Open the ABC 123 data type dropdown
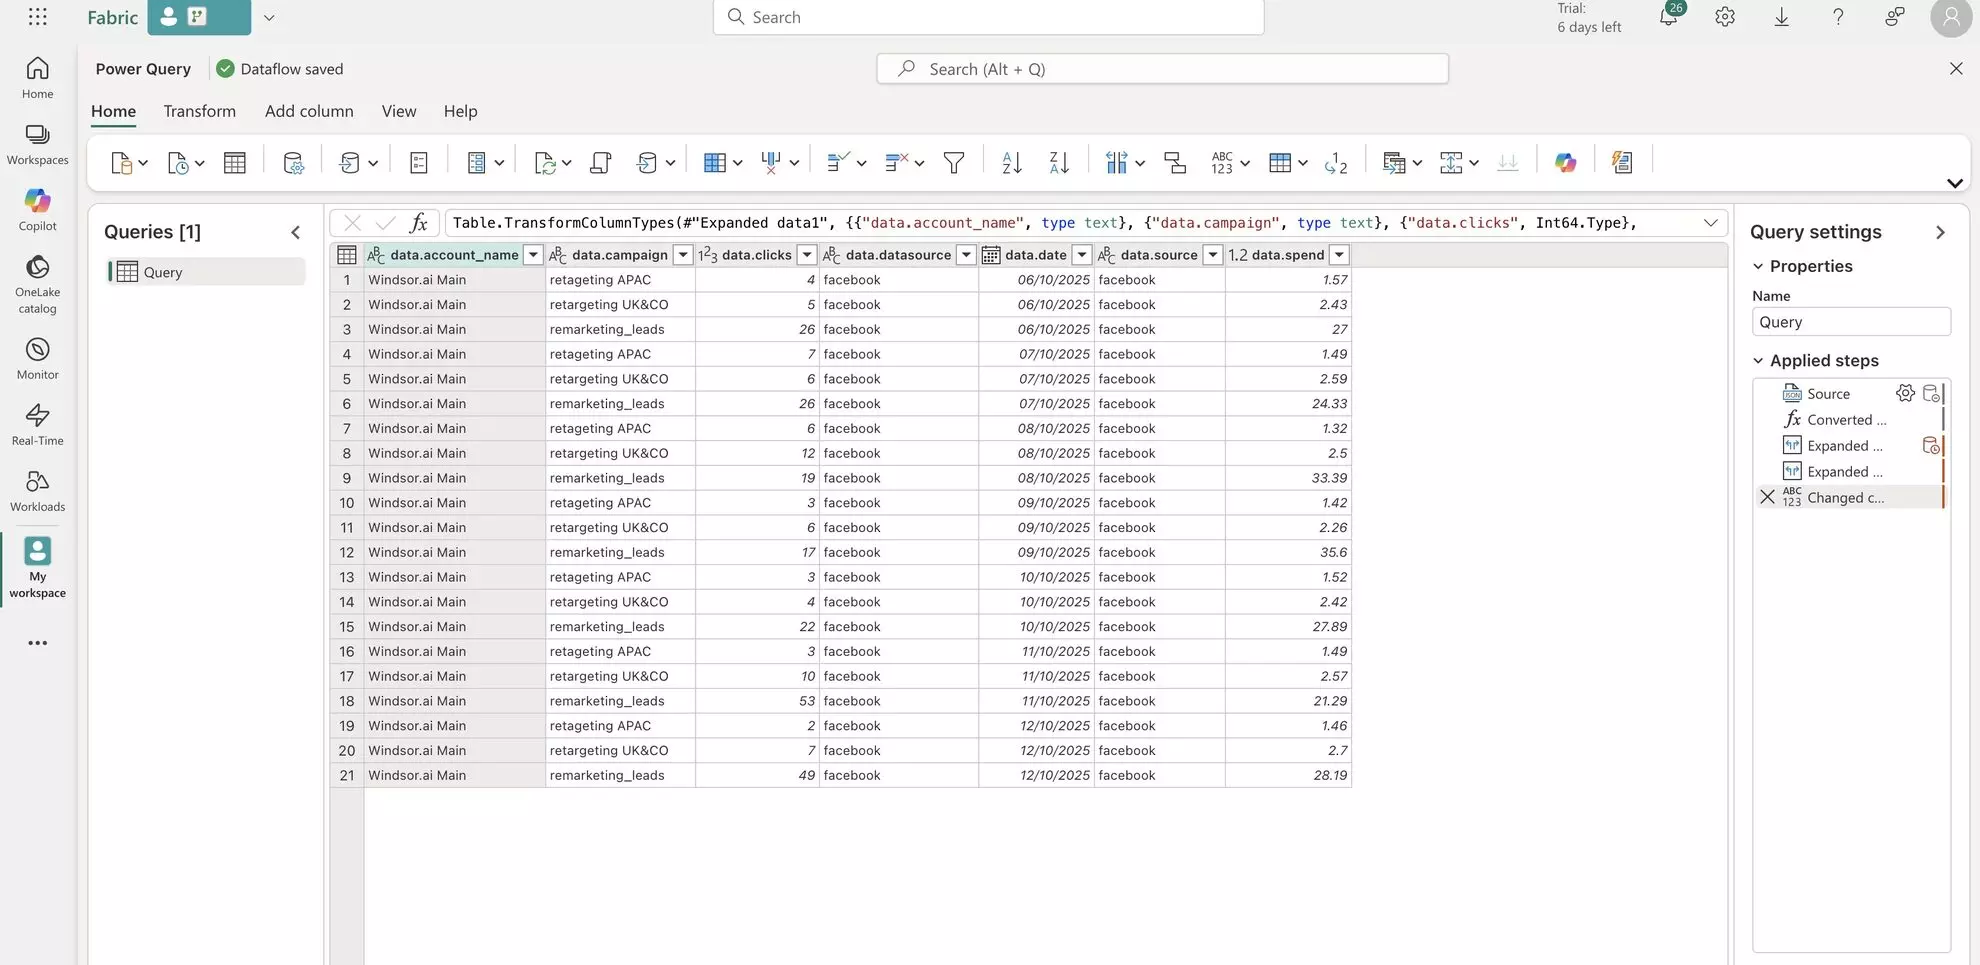Screen dimensions: 1980x965 (x=1229, y=161)
